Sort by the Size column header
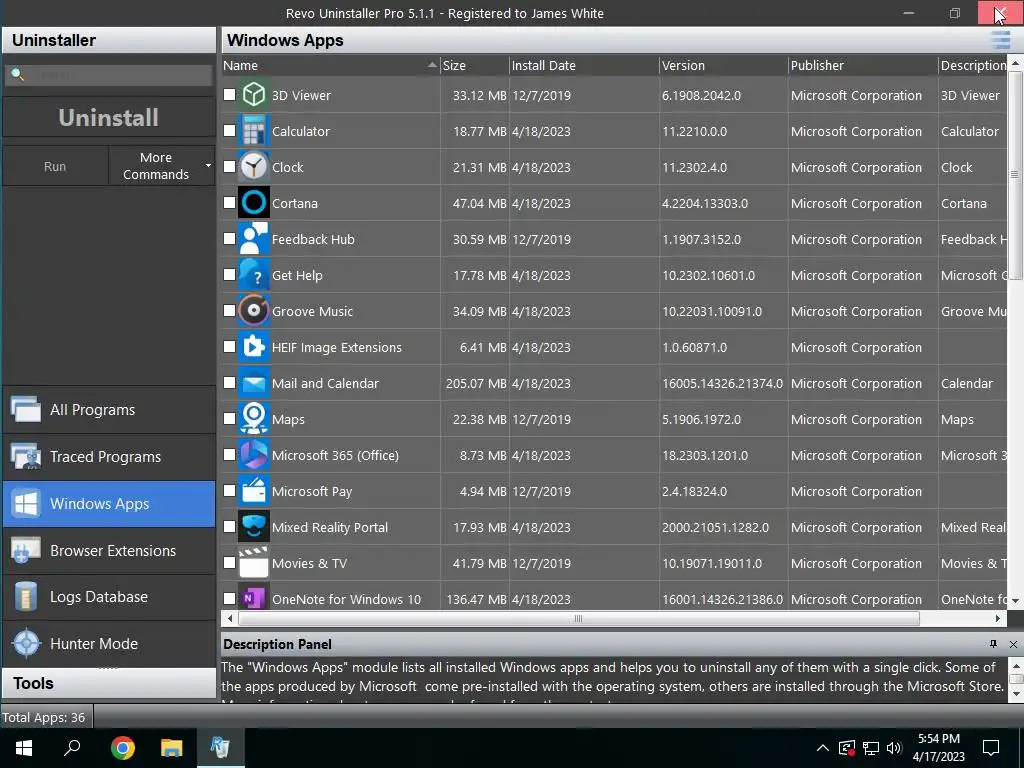Viewport: 1024px width, 768px height. tap(474, 65)
